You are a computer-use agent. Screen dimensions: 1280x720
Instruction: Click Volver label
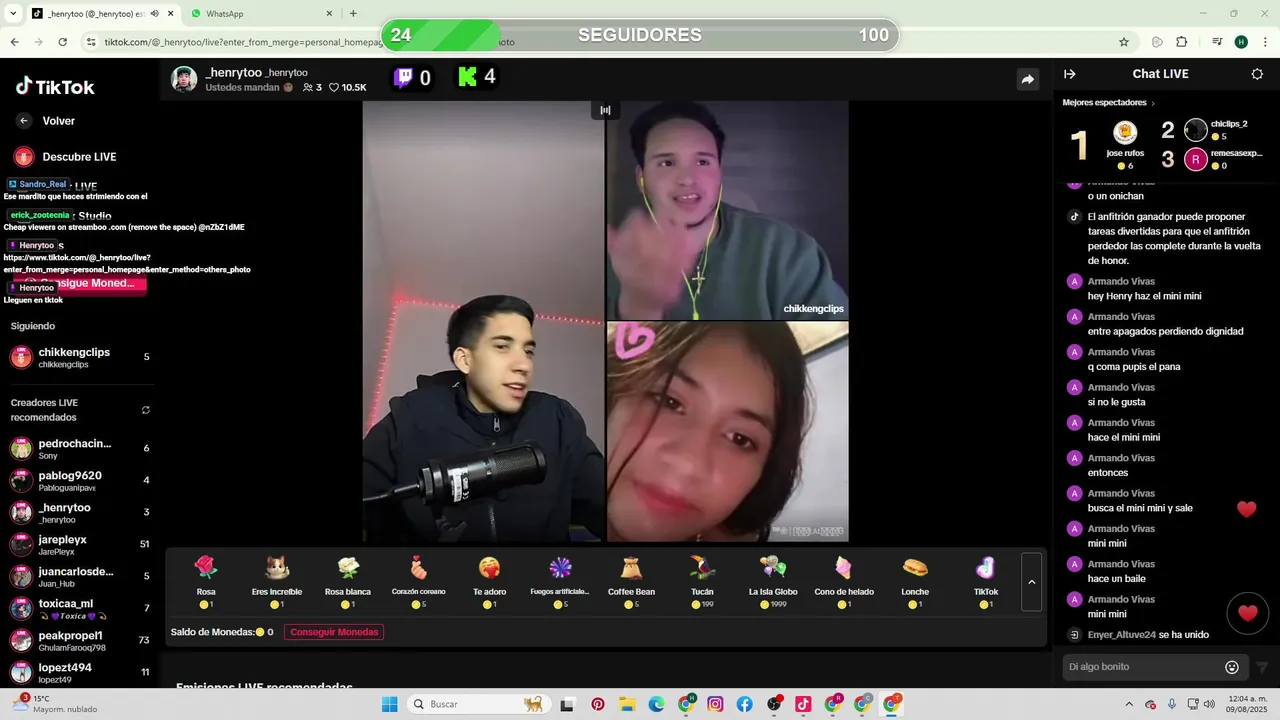[x=58, y=121]
